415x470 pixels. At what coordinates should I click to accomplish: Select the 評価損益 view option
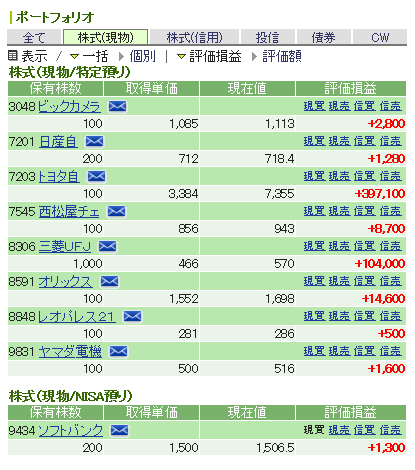[x=215, y=56]
